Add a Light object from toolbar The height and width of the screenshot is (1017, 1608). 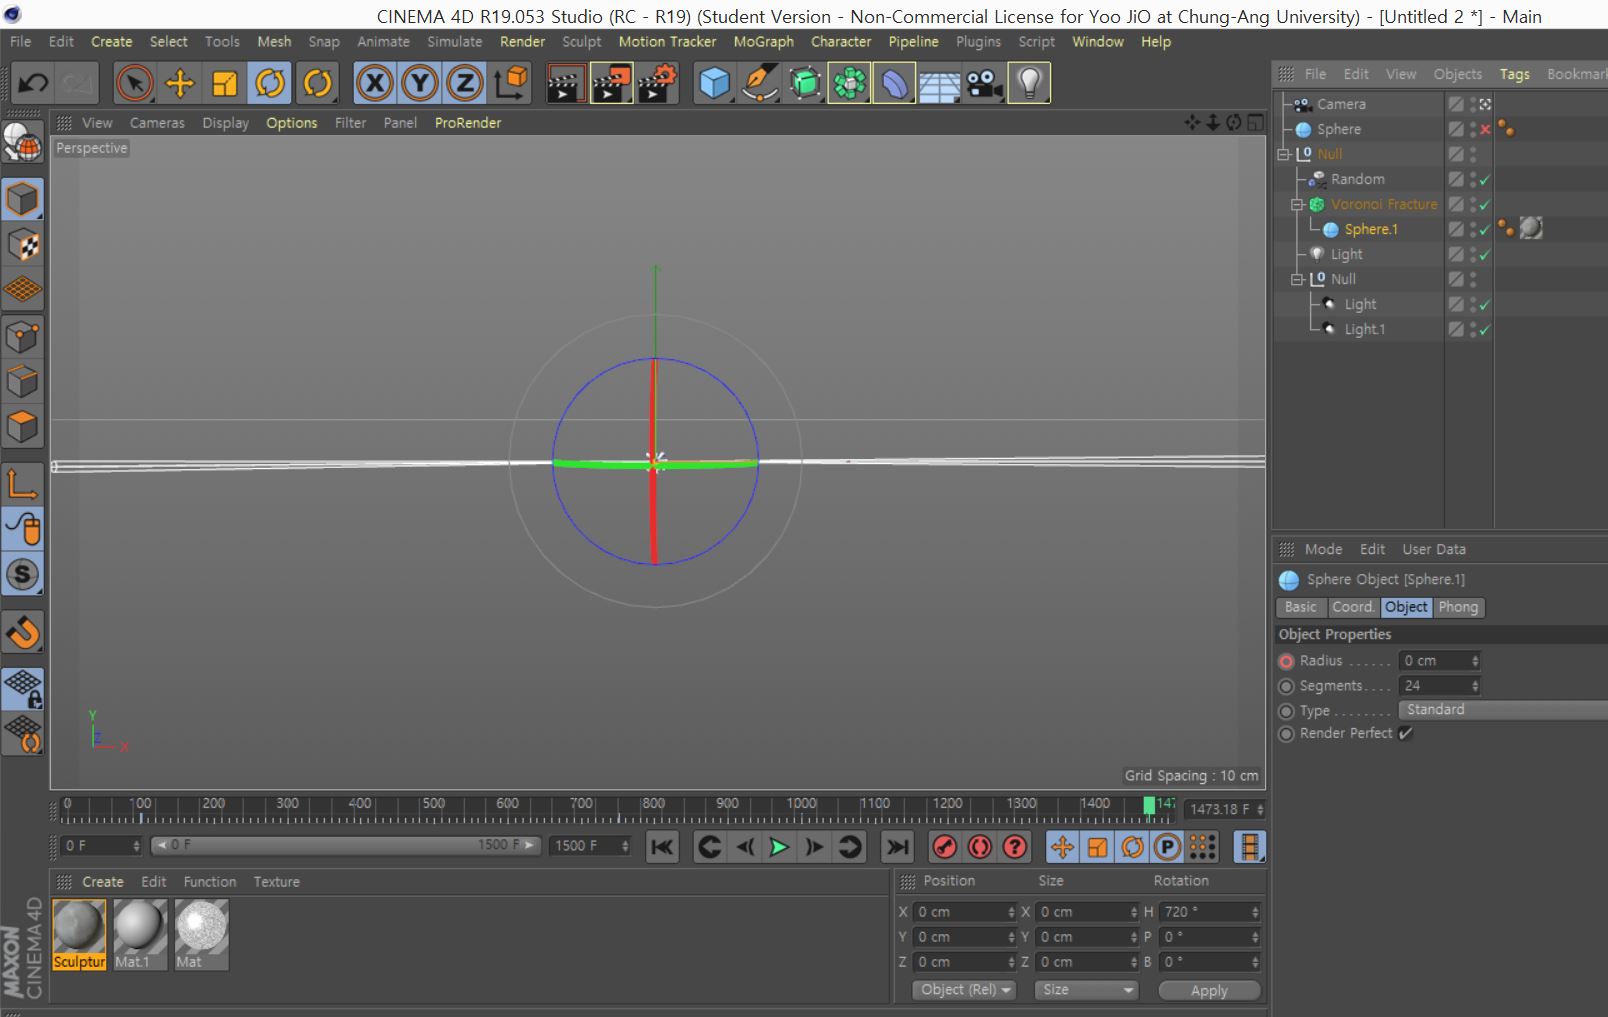pyautogui.click(x=1029, y=83)
